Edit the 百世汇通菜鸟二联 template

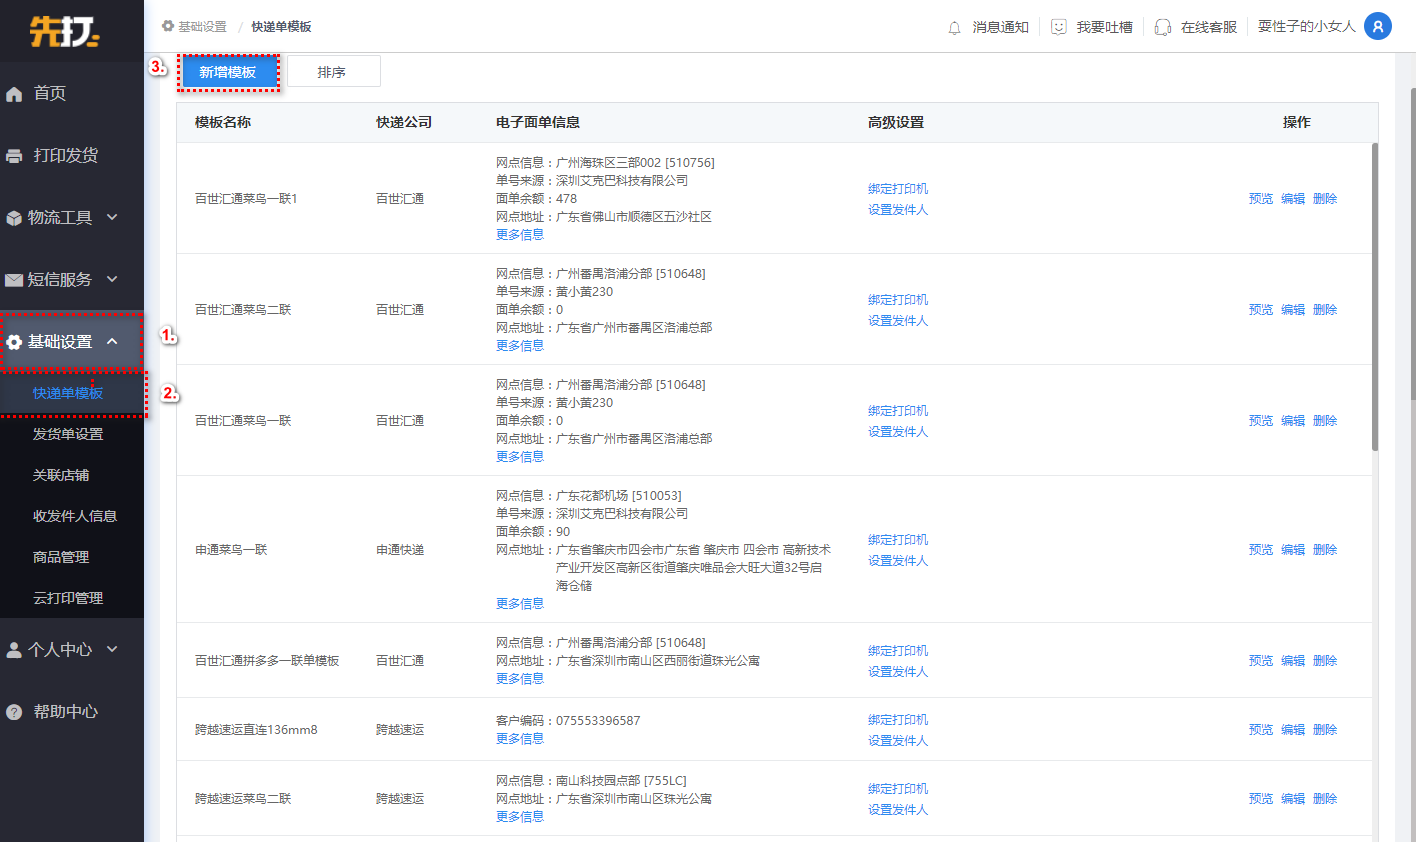pyautogui.click(x=1293, y=309)
